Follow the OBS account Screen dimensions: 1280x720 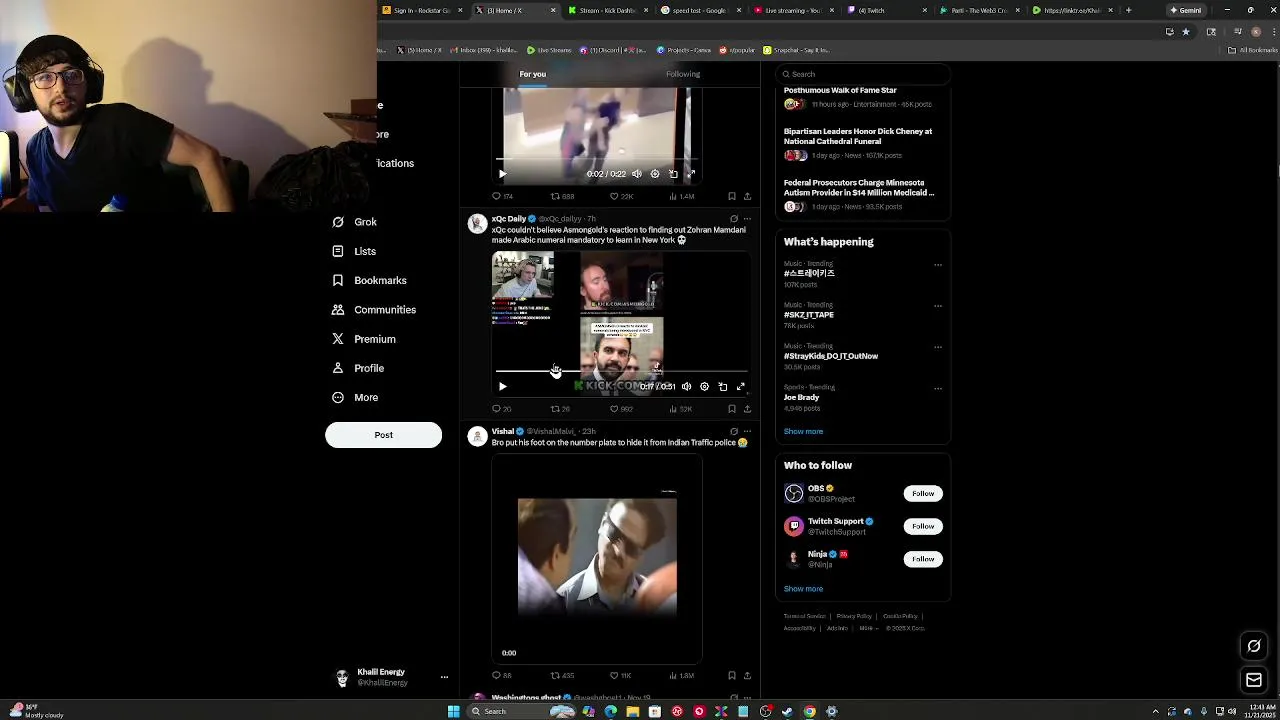point(923,493)
